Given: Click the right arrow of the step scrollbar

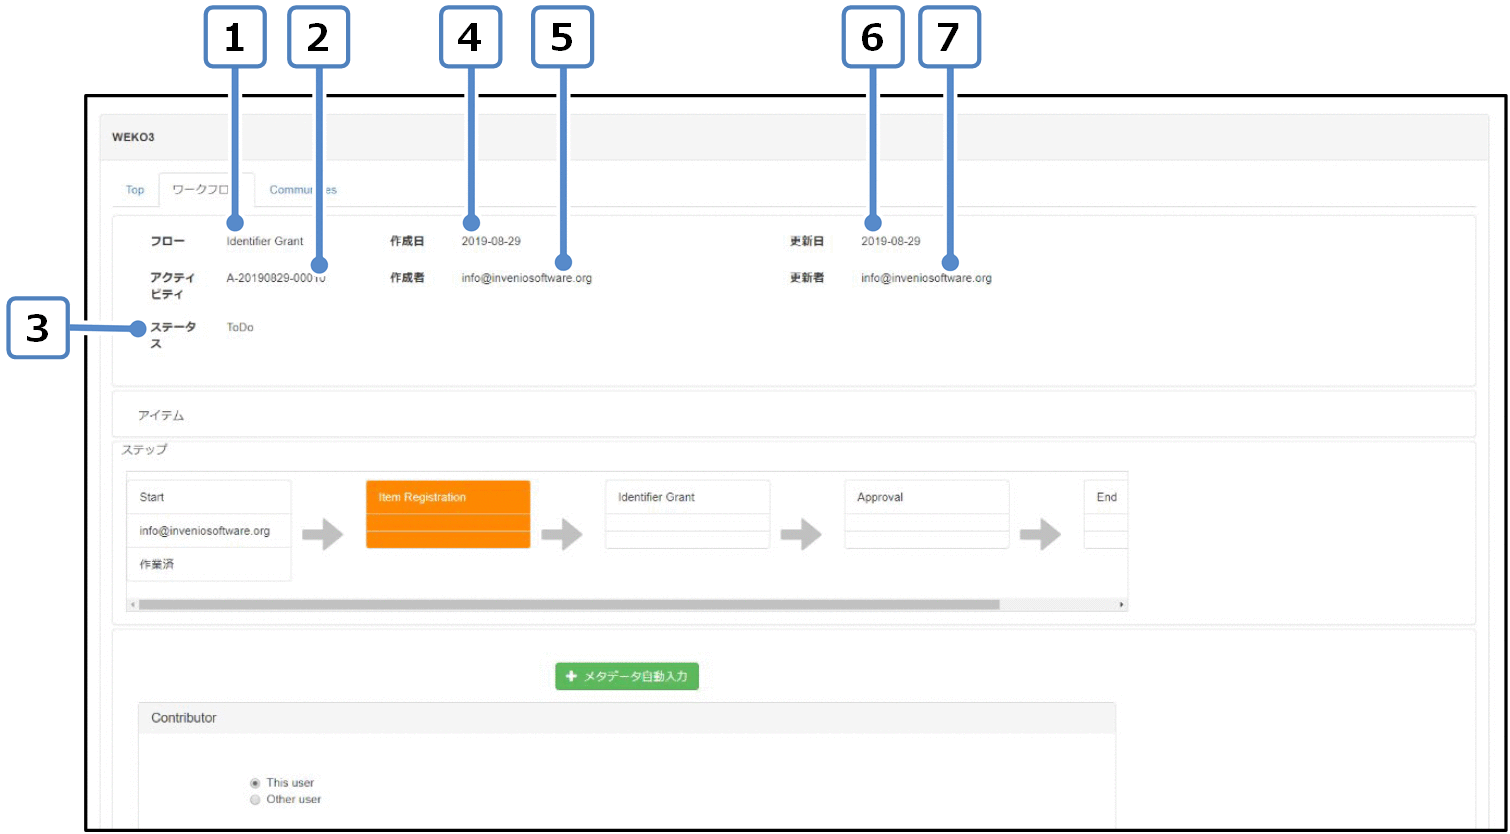Looking at the screenshot, I should coord(1121,605).
